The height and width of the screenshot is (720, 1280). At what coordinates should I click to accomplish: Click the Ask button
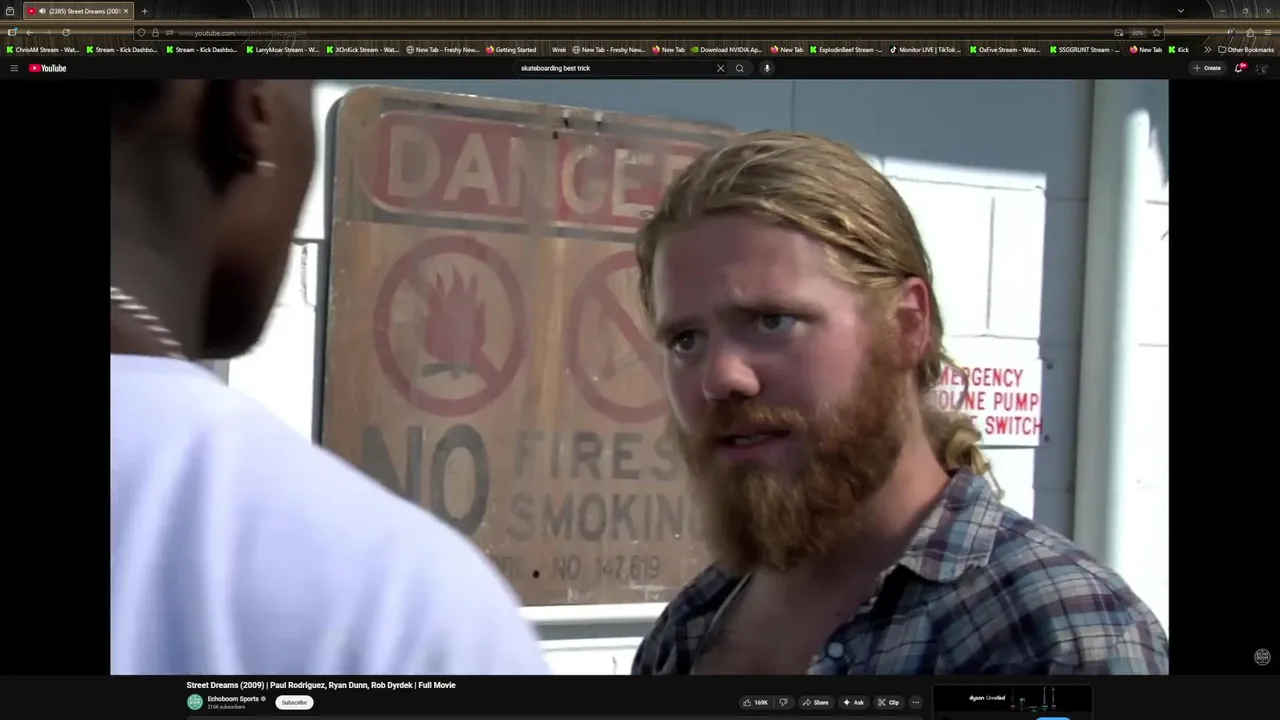(853, 702)
